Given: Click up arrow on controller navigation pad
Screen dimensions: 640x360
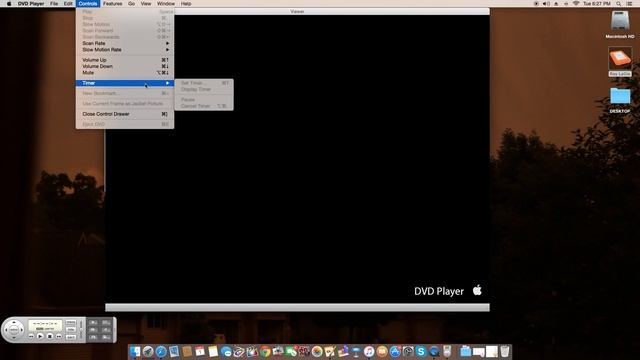Looking at the screenshot, I should click(14, 322).
